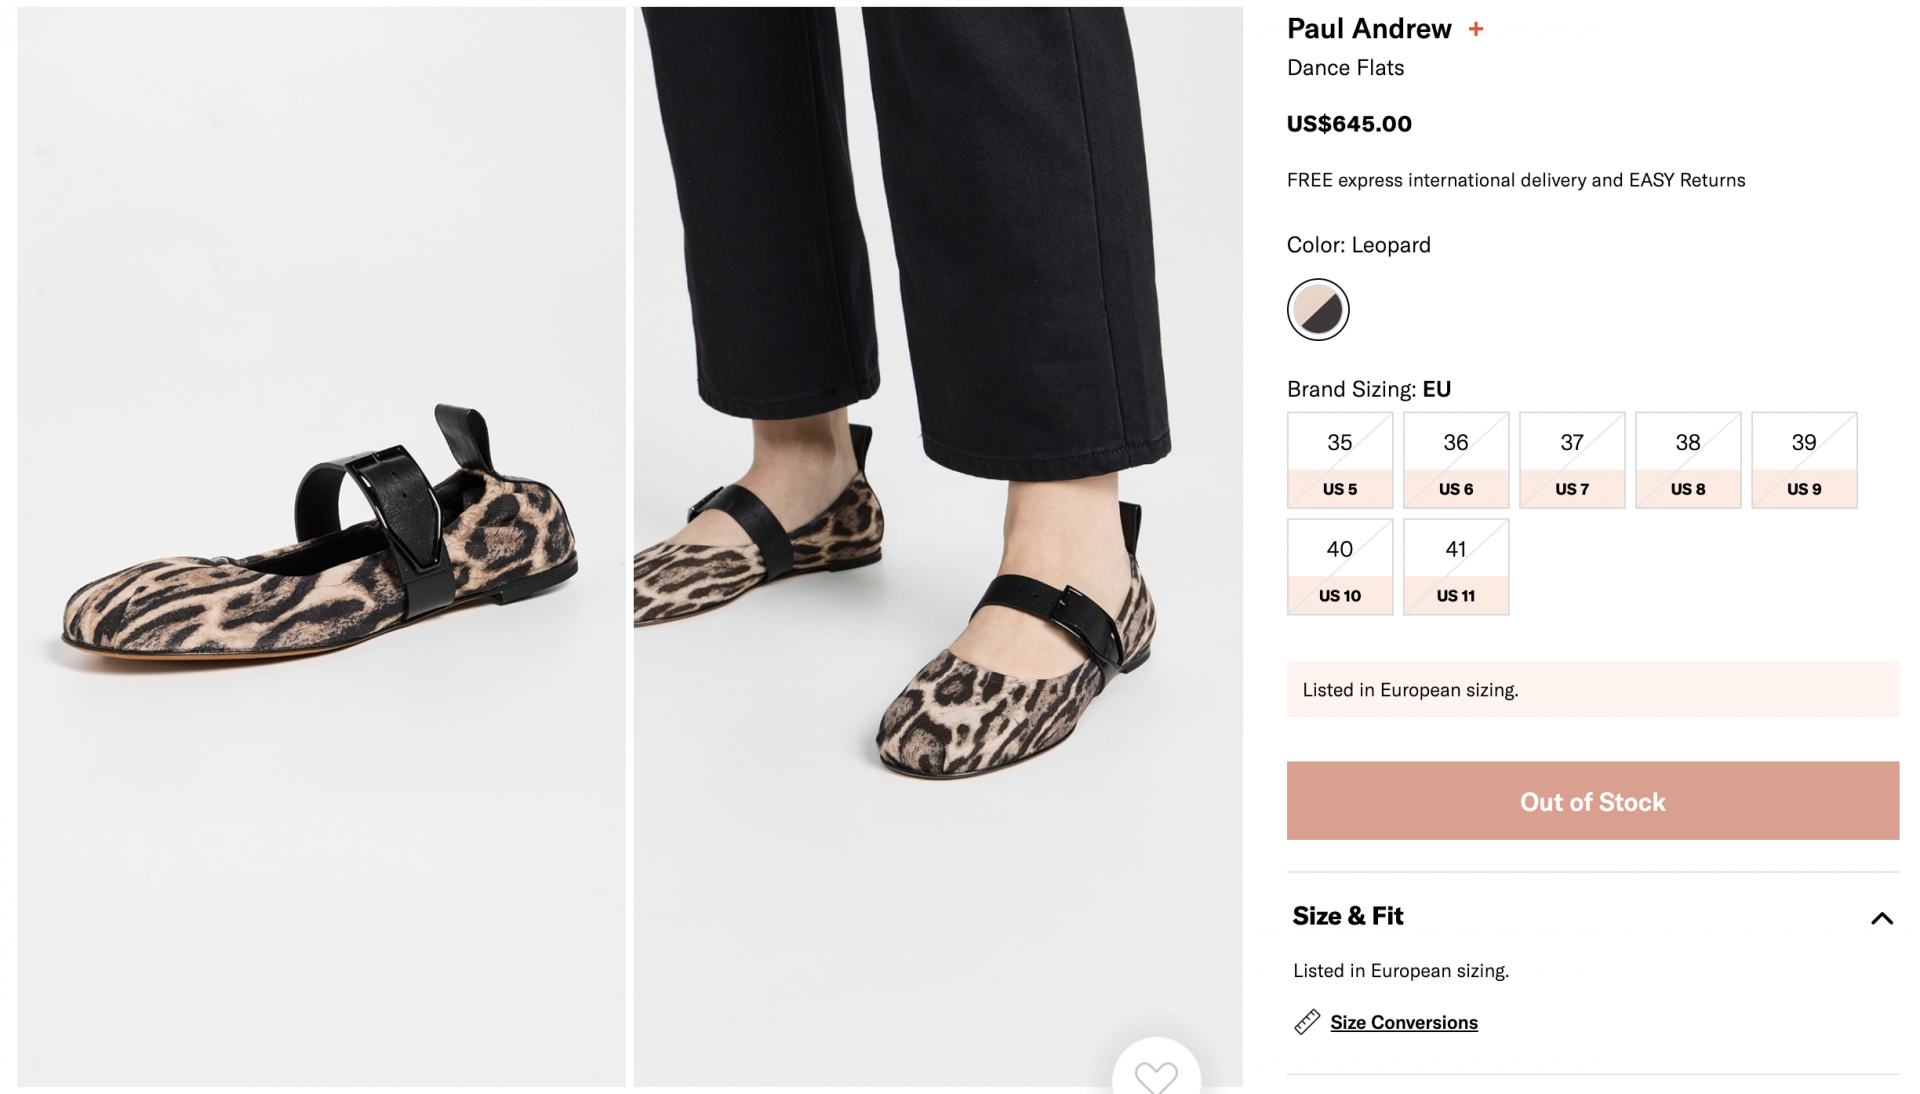
Task: Collapse the Size & Fit section chevron
Action: click(1881, 918)
